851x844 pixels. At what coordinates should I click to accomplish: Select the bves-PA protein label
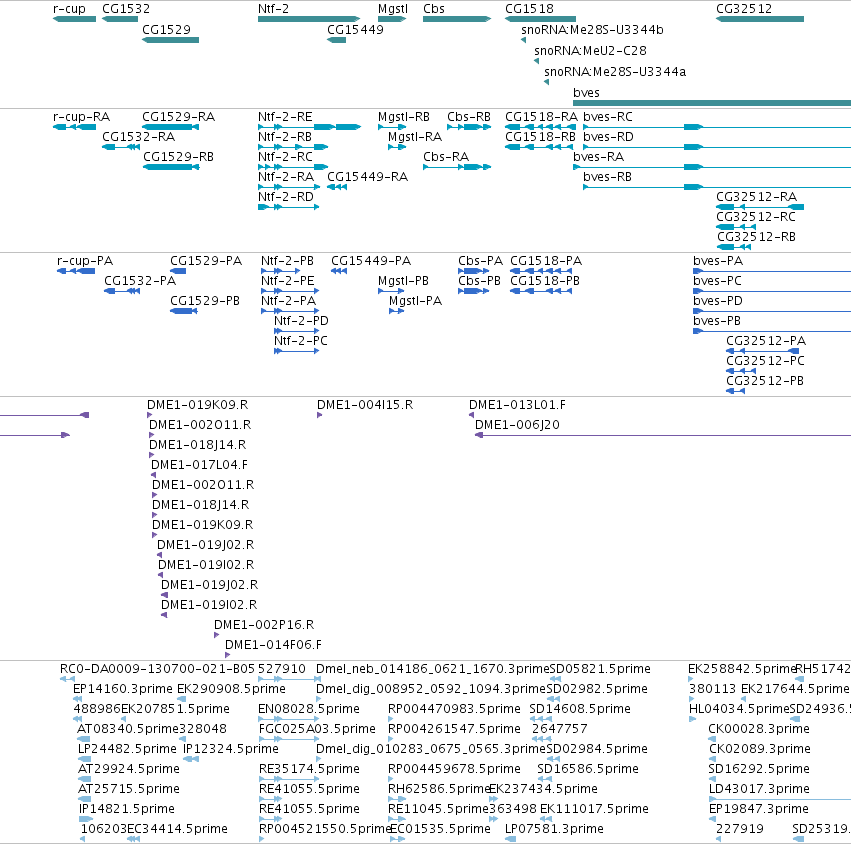[718, 261]
